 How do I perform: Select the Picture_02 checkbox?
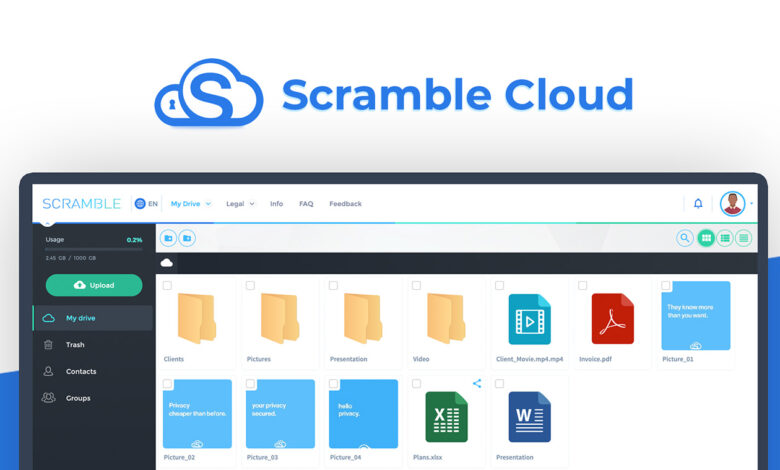(x=168, y=383)
